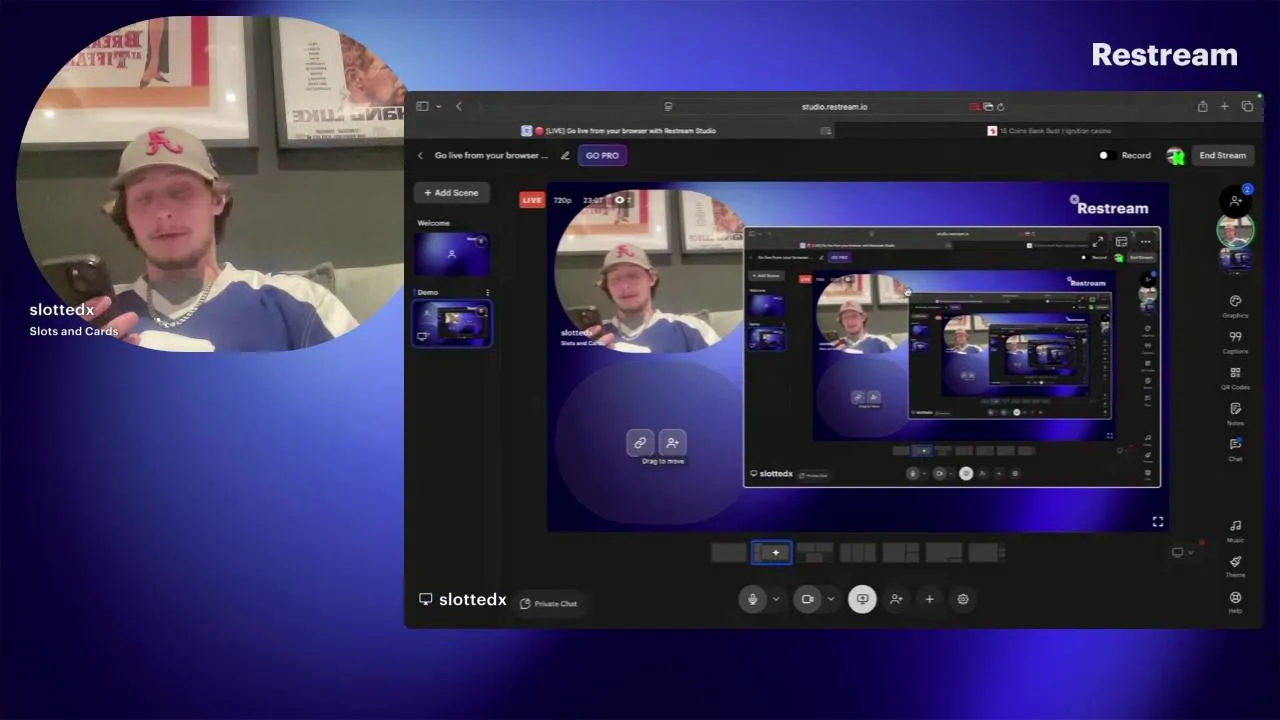Click the plus add source button
The image size is (1280, 720).
[x=929, y=599]
